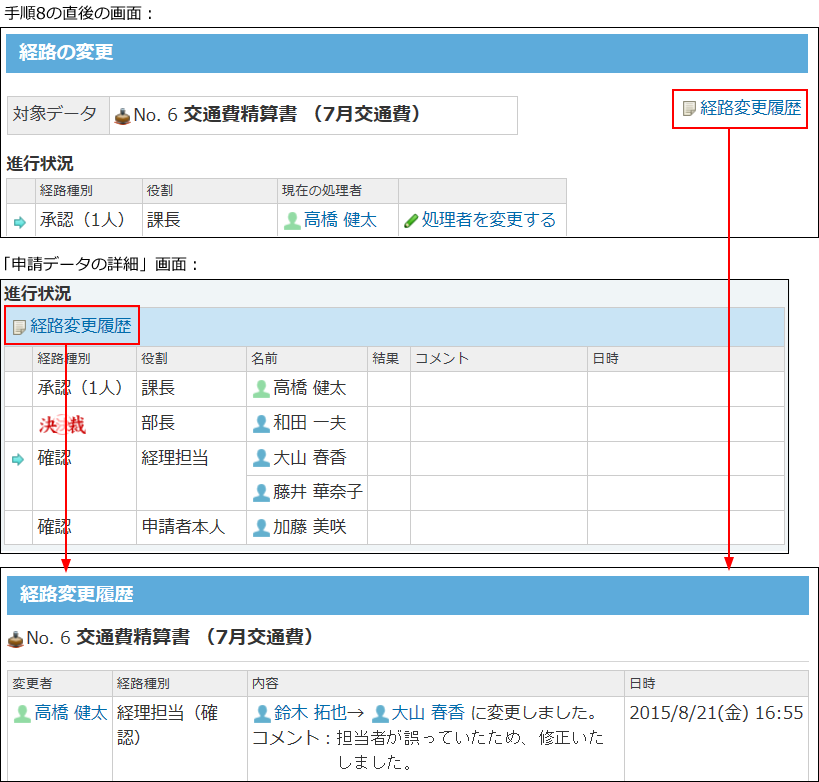Click 結果 column header
The image size is (819, 782).
pyautogui.click(x=389, y=359)
